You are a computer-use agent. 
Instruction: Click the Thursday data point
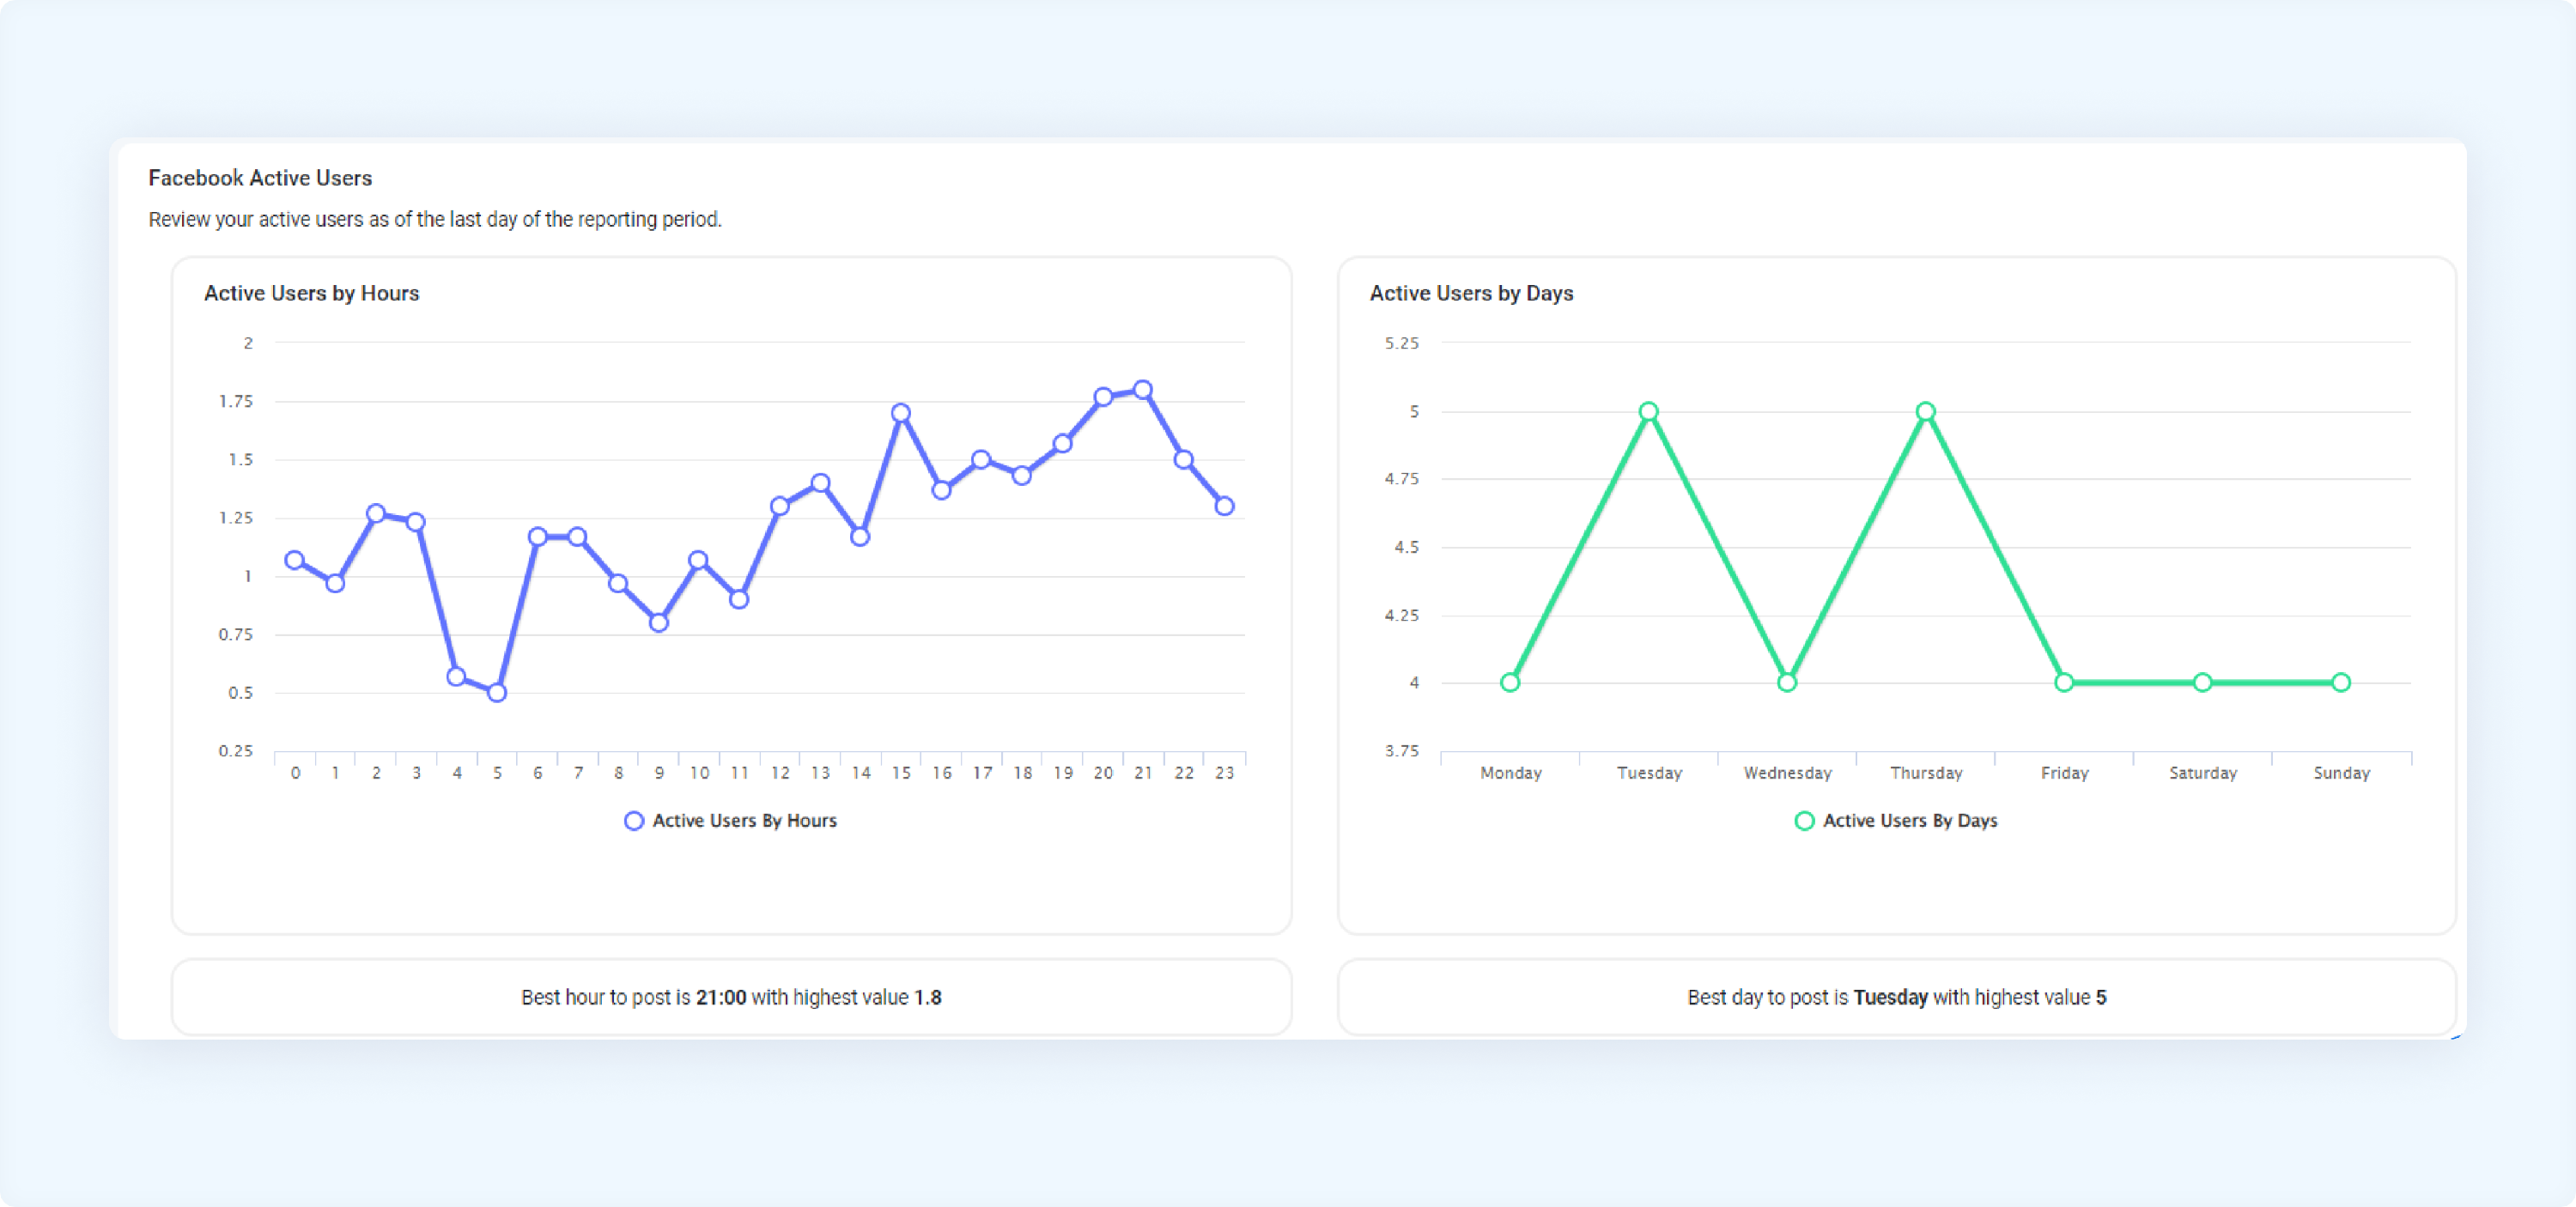tap(1926, 411)
